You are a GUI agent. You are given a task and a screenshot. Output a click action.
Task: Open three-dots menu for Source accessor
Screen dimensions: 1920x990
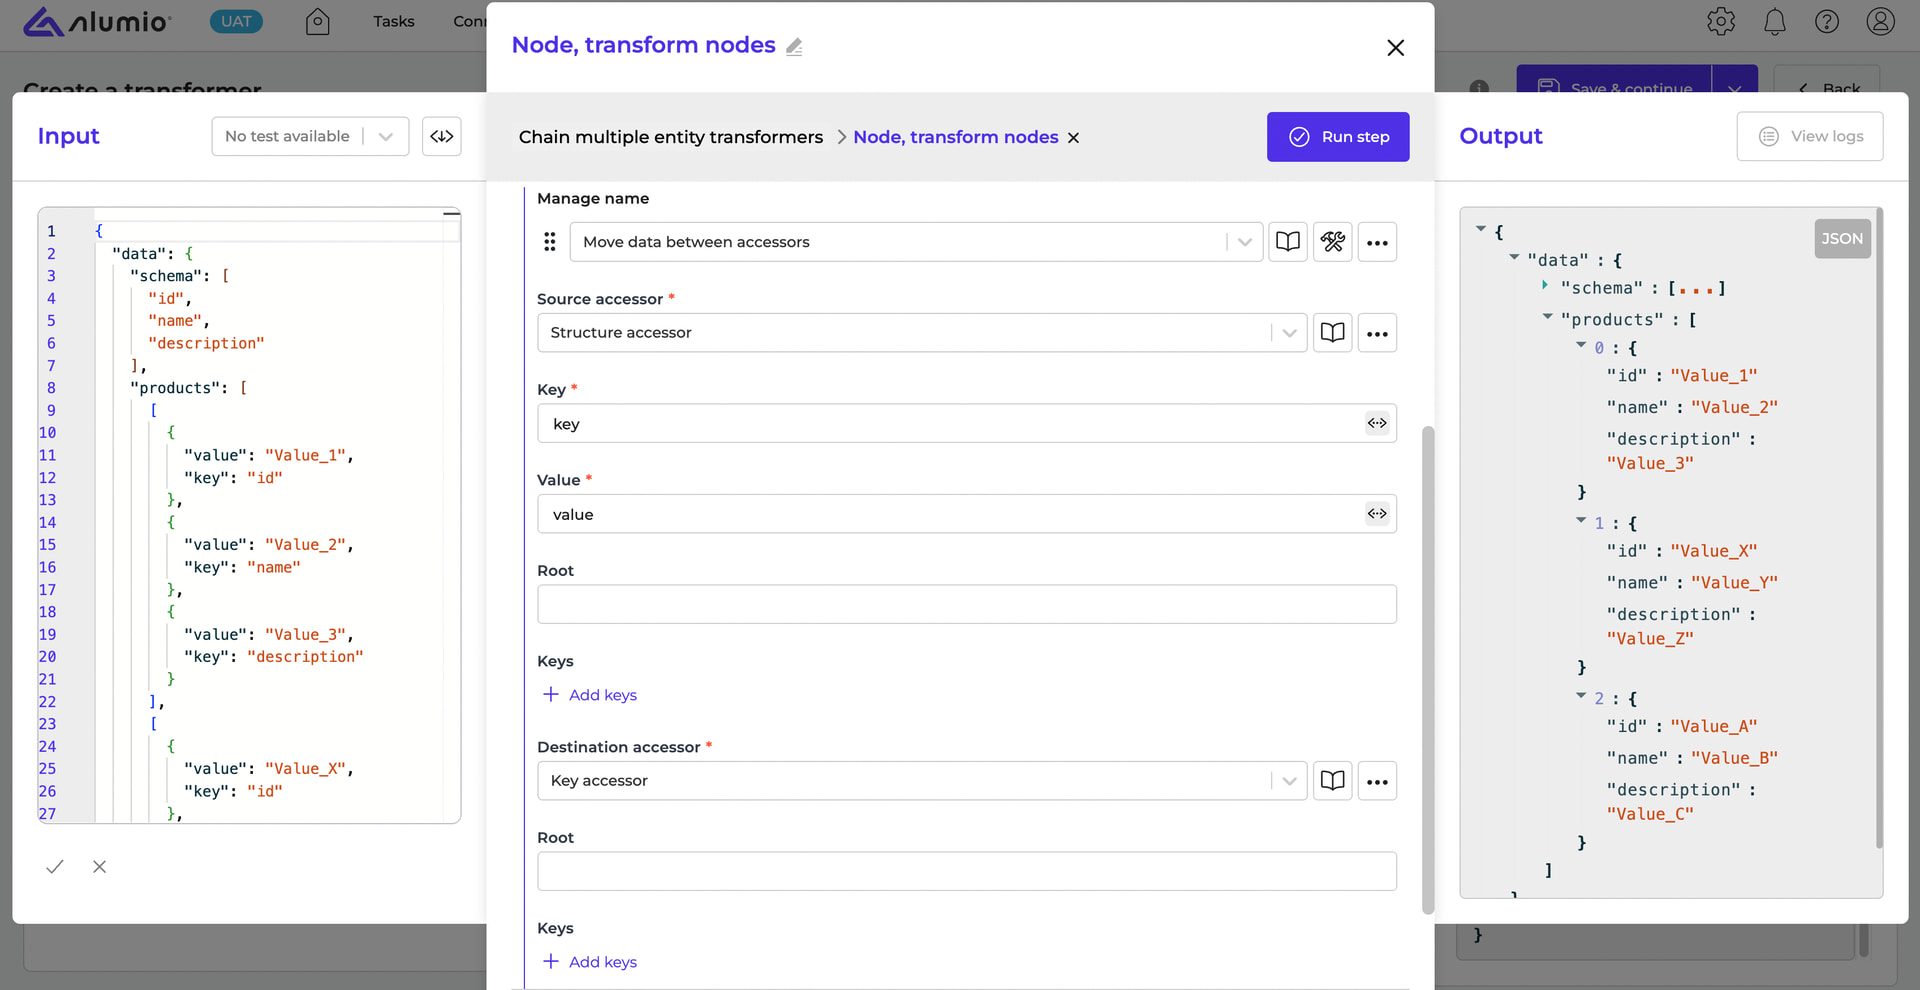pyautogui.click(x=1377, y=333)
